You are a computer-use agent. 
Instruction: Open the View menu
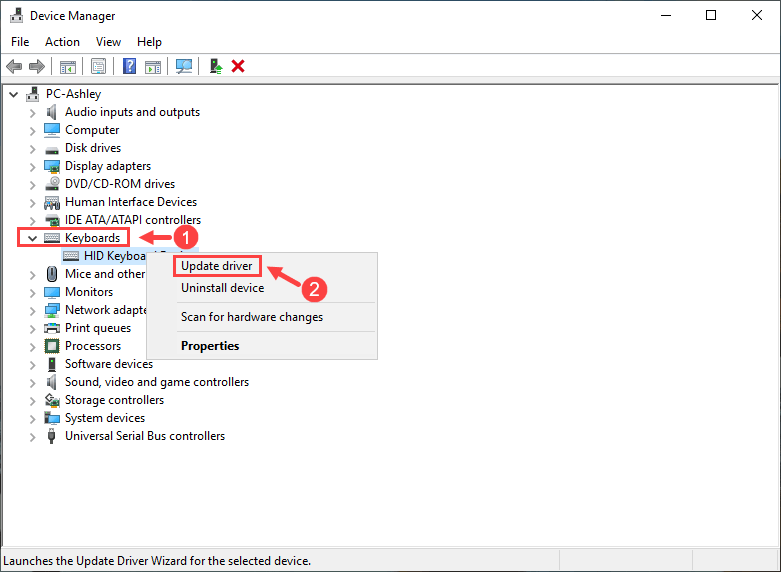(x=108, y=42)
